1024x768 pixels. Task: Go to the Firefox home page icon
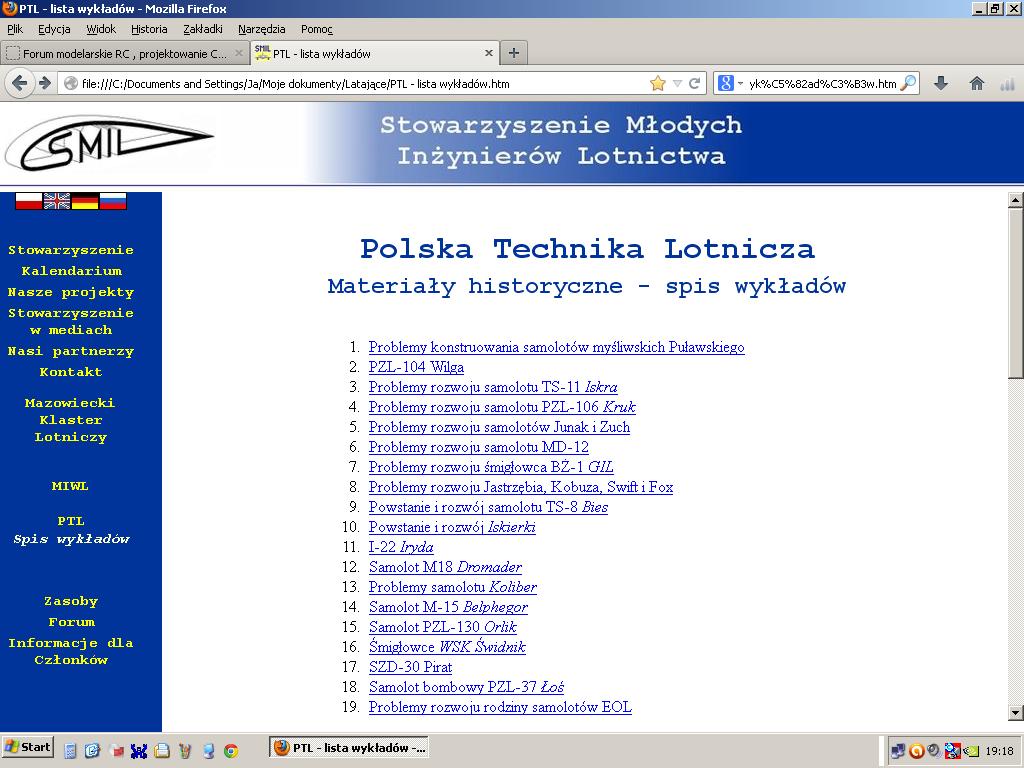click(x=977, y=84)
